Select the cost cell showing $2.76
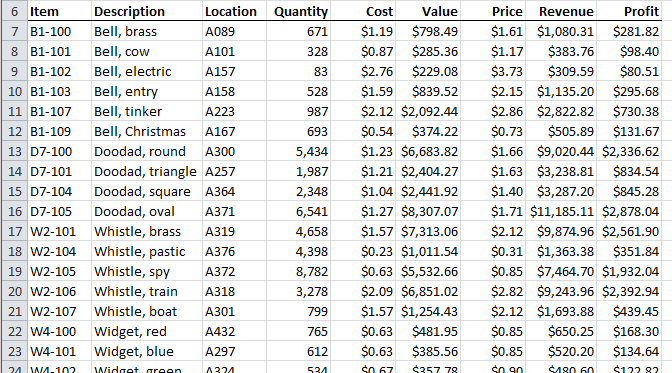Viewport: 672px width, 373px height. [x=363, y=71]
